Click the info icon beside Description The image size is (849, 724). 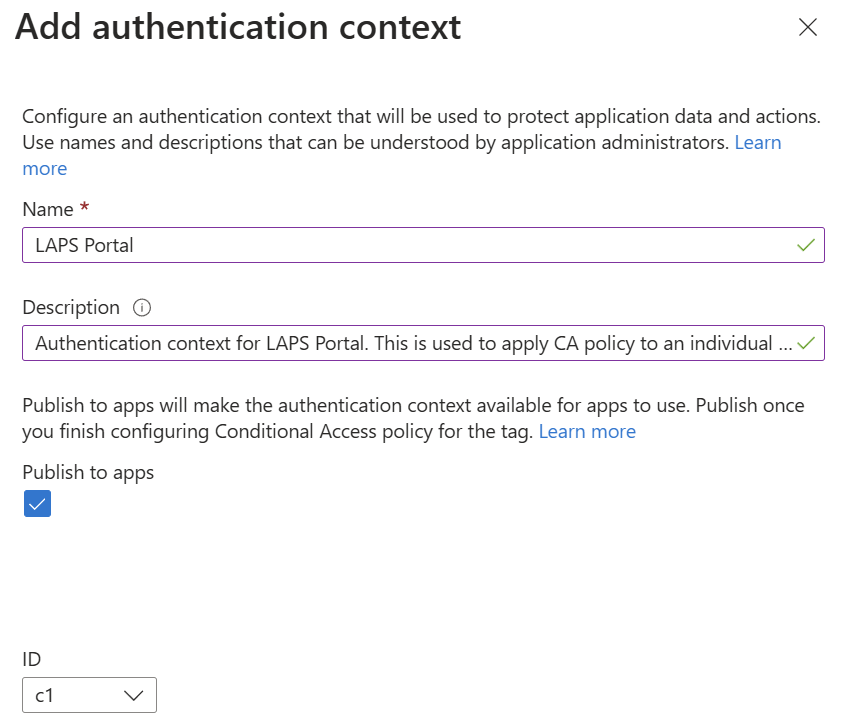(x=142, y=308)
